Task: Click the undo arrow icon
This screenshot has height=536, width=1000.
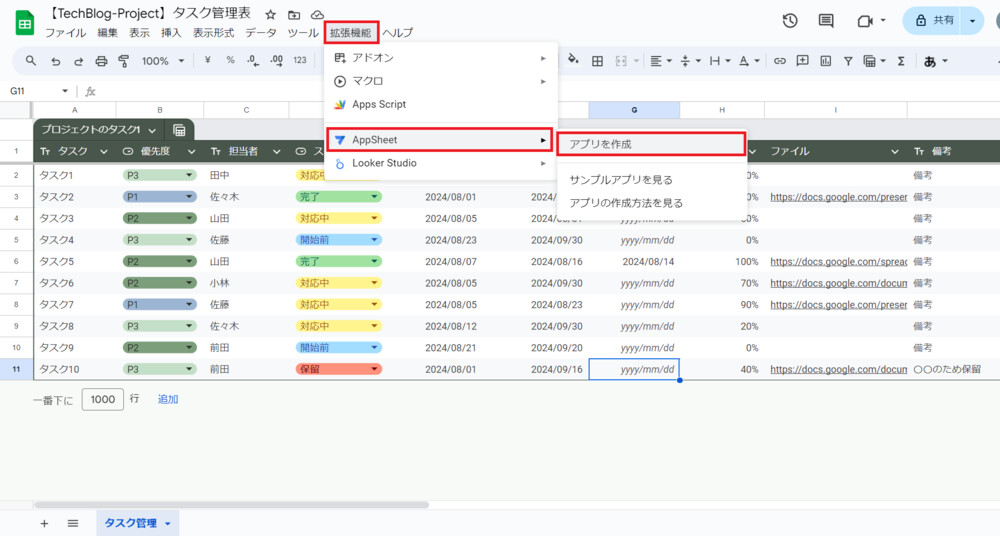Action: click(x=55, y=61)
